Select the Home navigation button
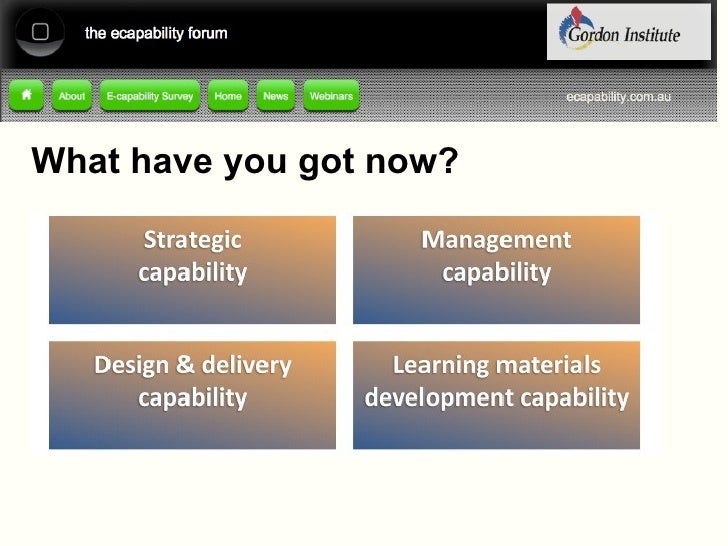This screenshot has height=546, width=728. (x=228, y=96)
